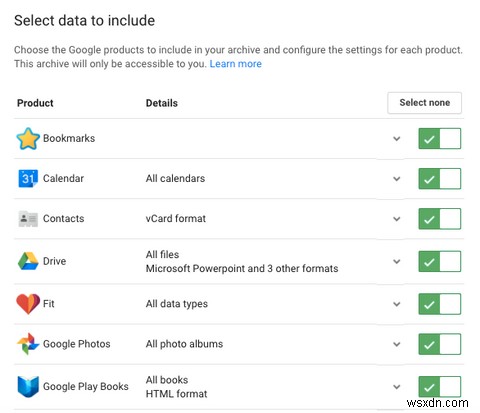
Task: Open the Fit data types dropdown
Action: [397, 304]
